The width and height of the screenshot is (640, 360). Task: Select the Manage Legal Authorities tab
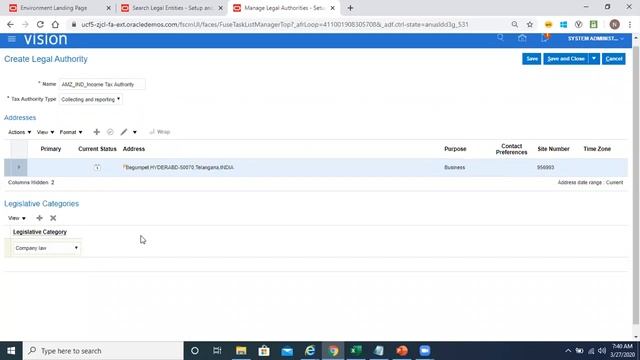pos(283,8)
